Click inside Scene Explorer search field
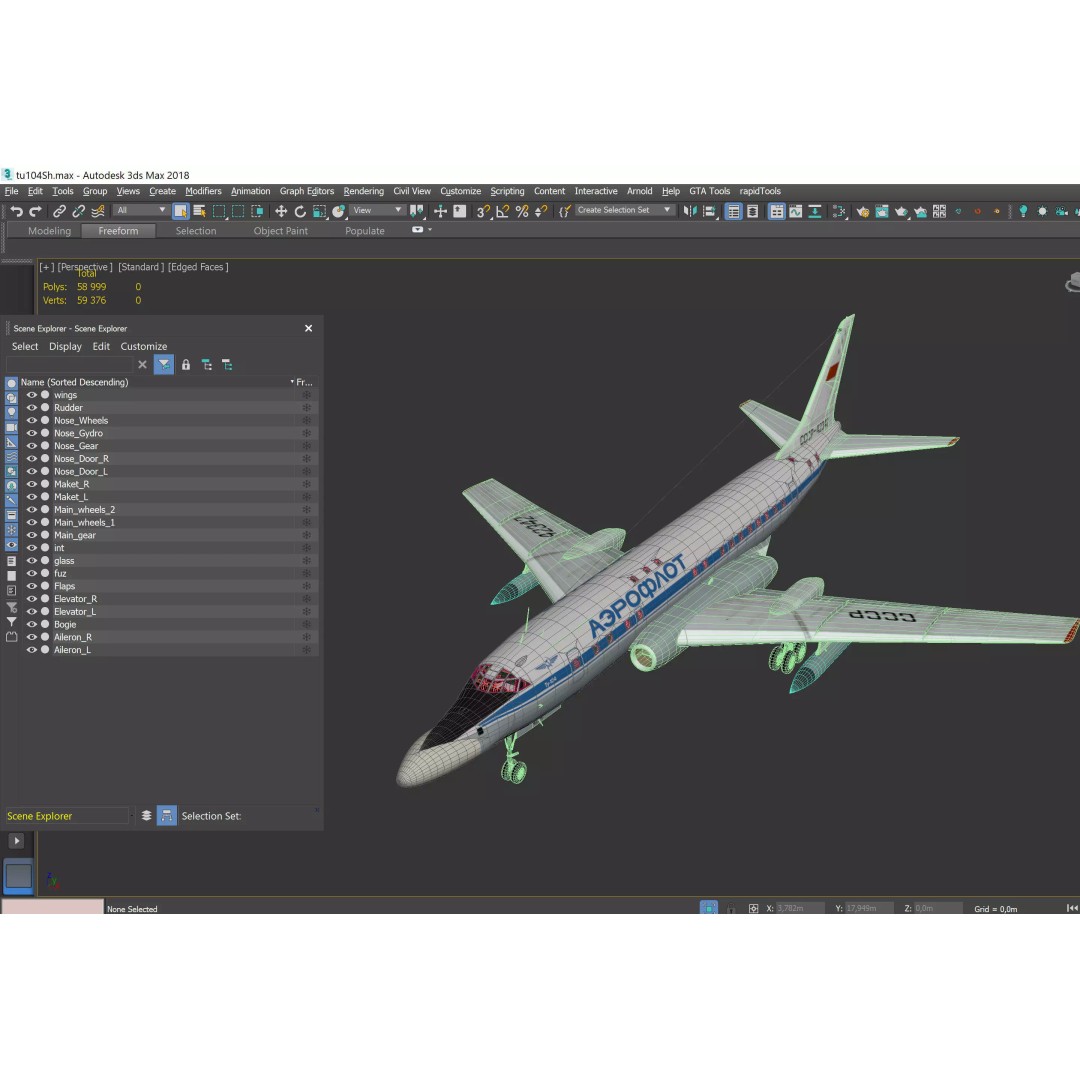Viewport: 1080px width, 1080px height. (x=69, y=365)
